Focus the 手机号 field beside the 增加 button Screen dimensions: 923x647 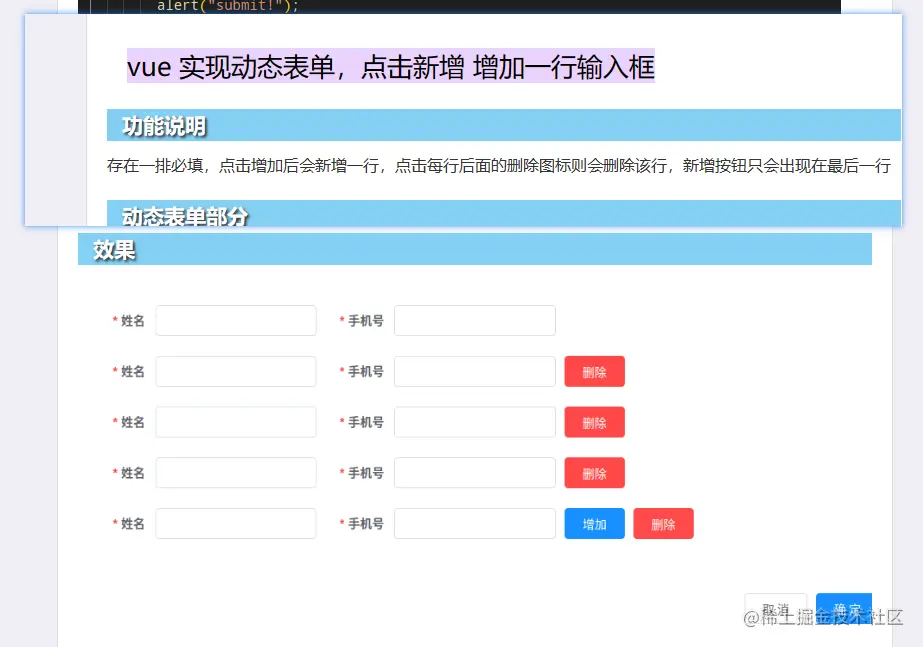(475, 523)
